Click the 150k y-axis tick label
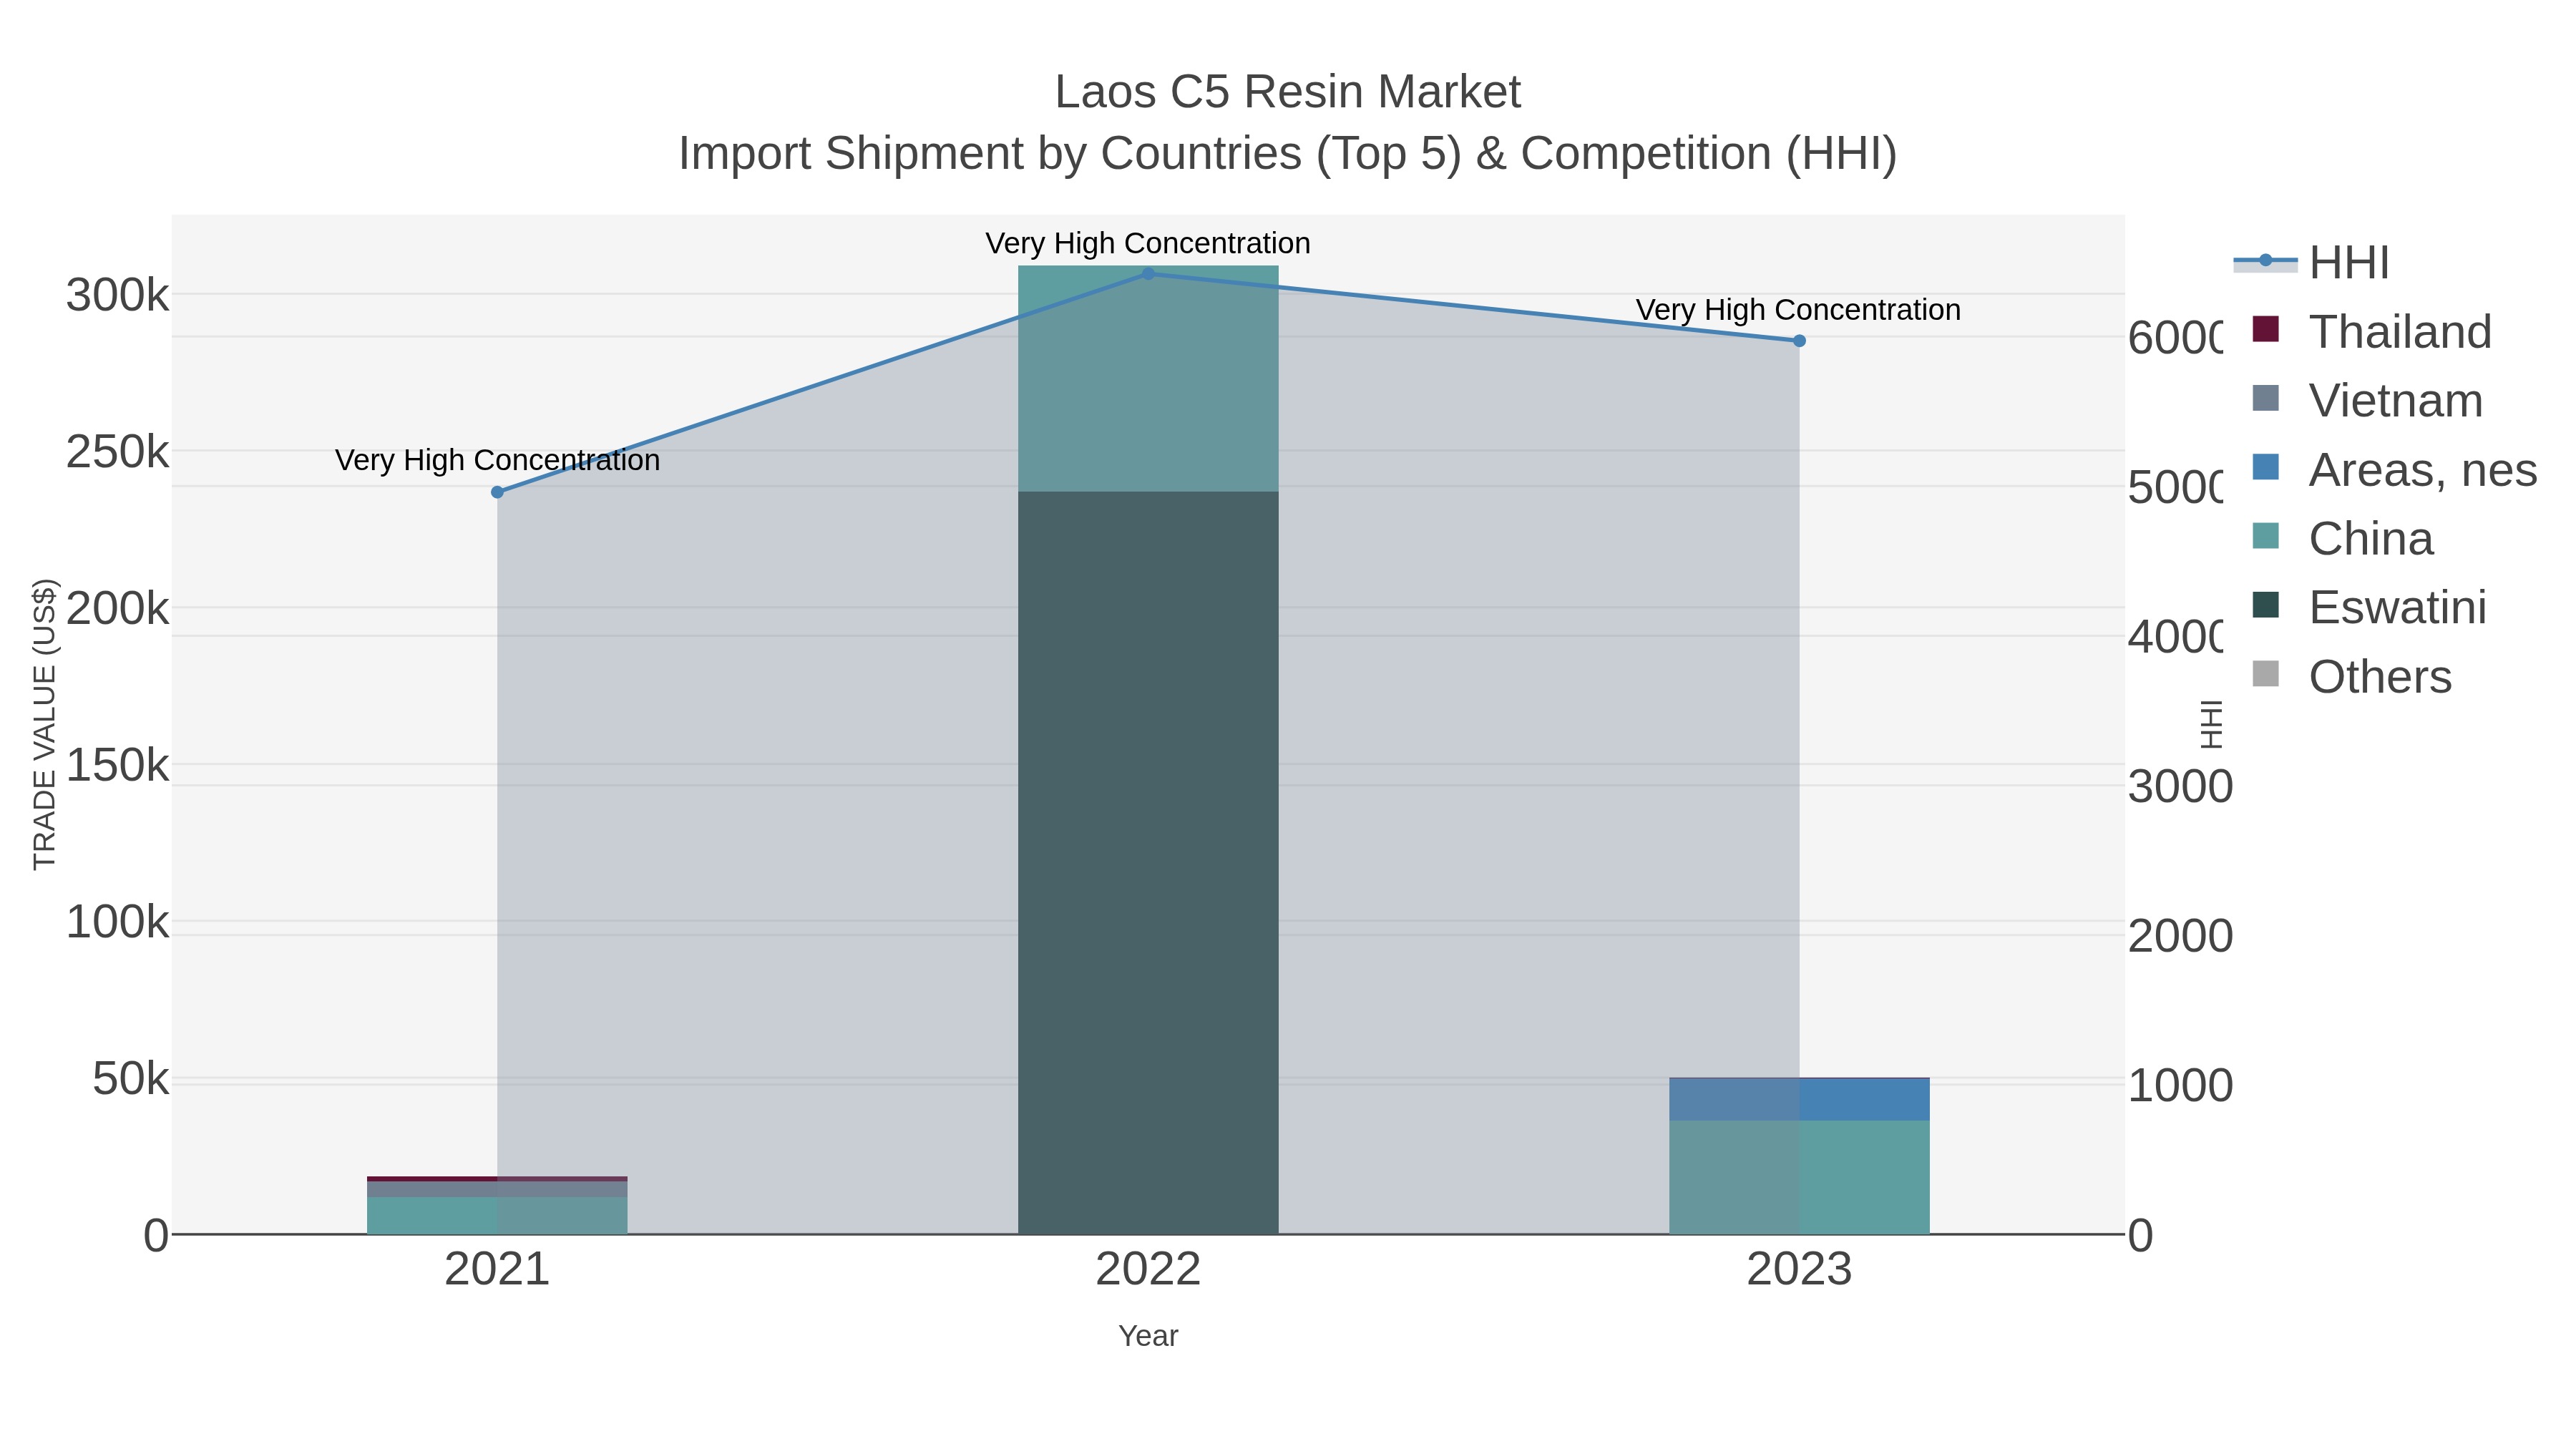 pyautogui.click(x=117, y=765)
